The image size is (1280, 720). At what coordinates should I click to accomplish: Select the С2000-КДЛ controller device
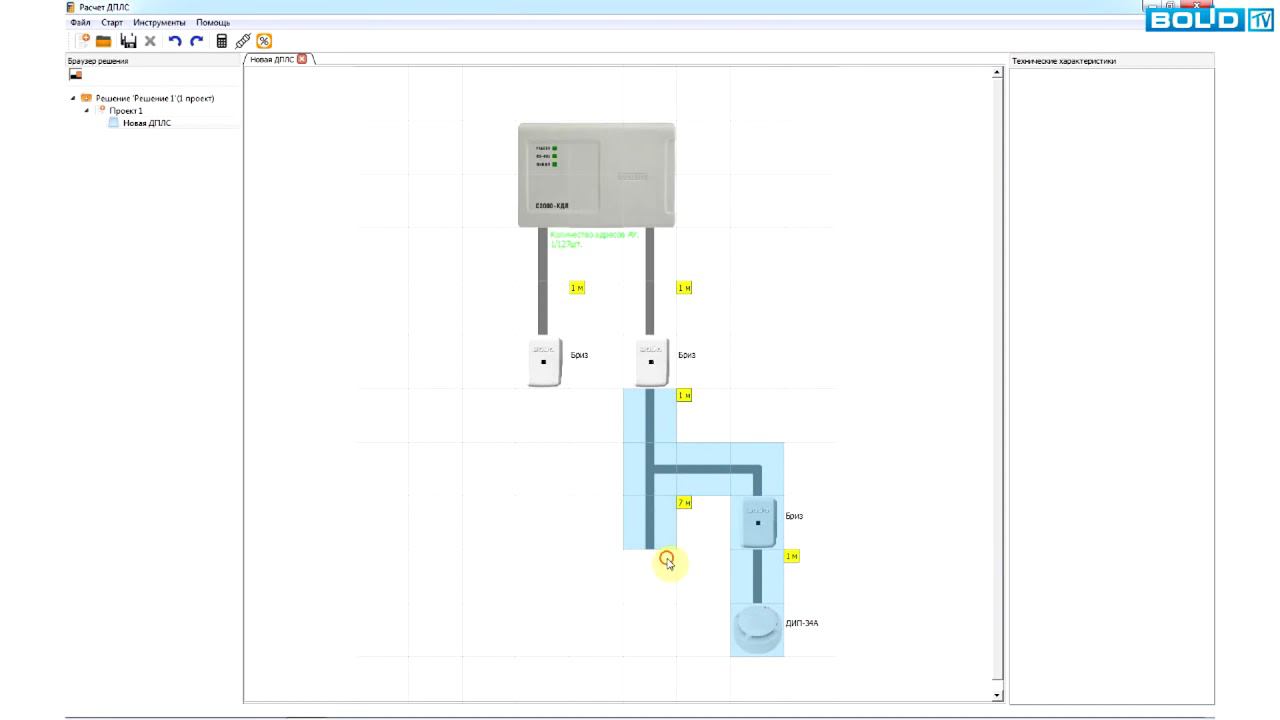click(x=596, y=175)
